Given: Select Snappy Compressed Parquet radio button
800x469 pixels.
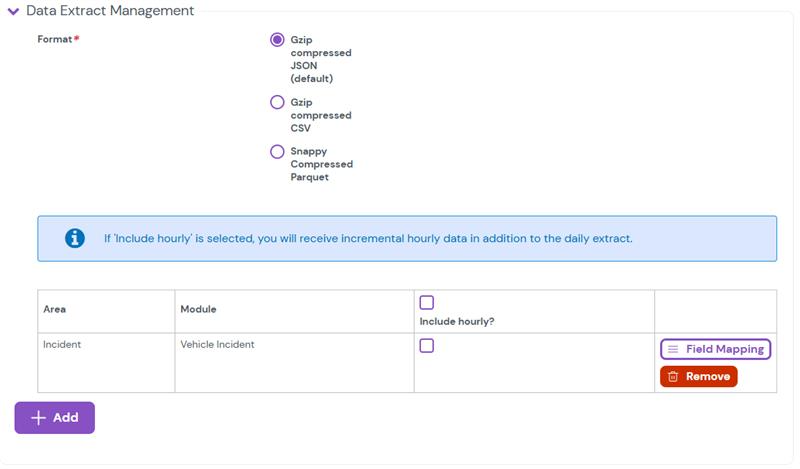Looking at the screenshot, I should coord(277,152).
